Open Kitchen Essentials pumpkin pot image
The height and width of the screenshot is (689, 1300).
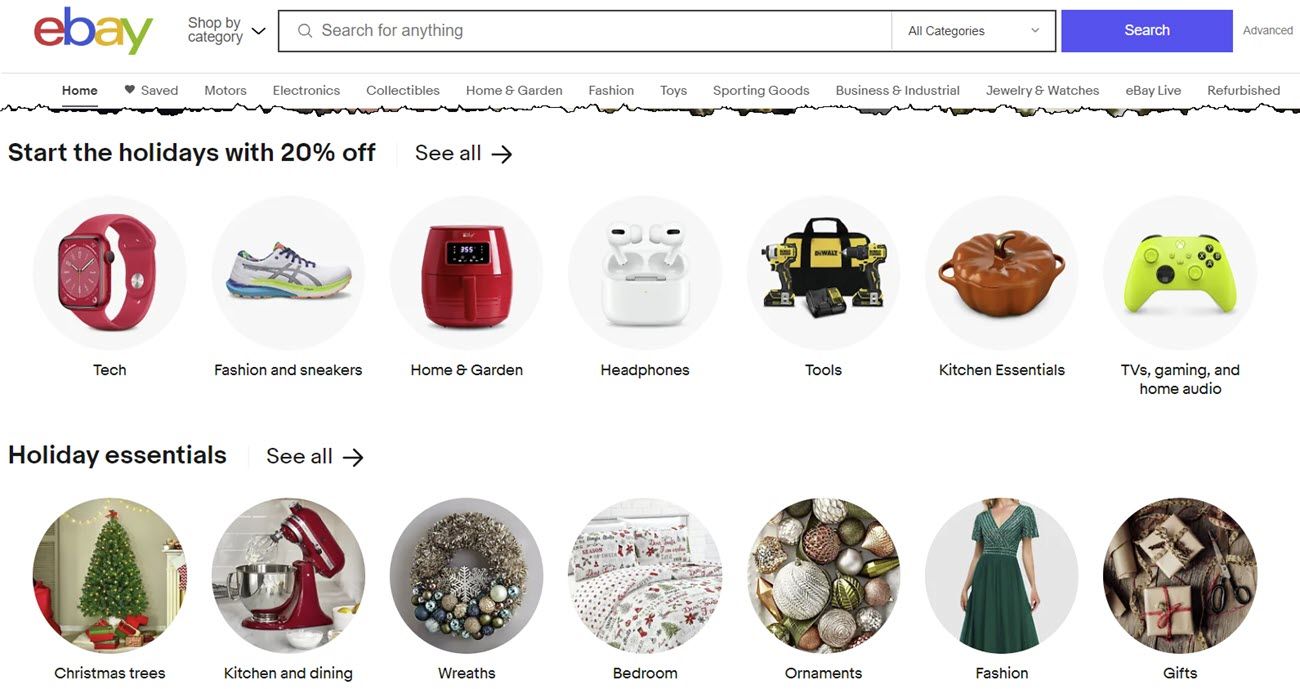pyautogui.click(x=1001, y=272)
